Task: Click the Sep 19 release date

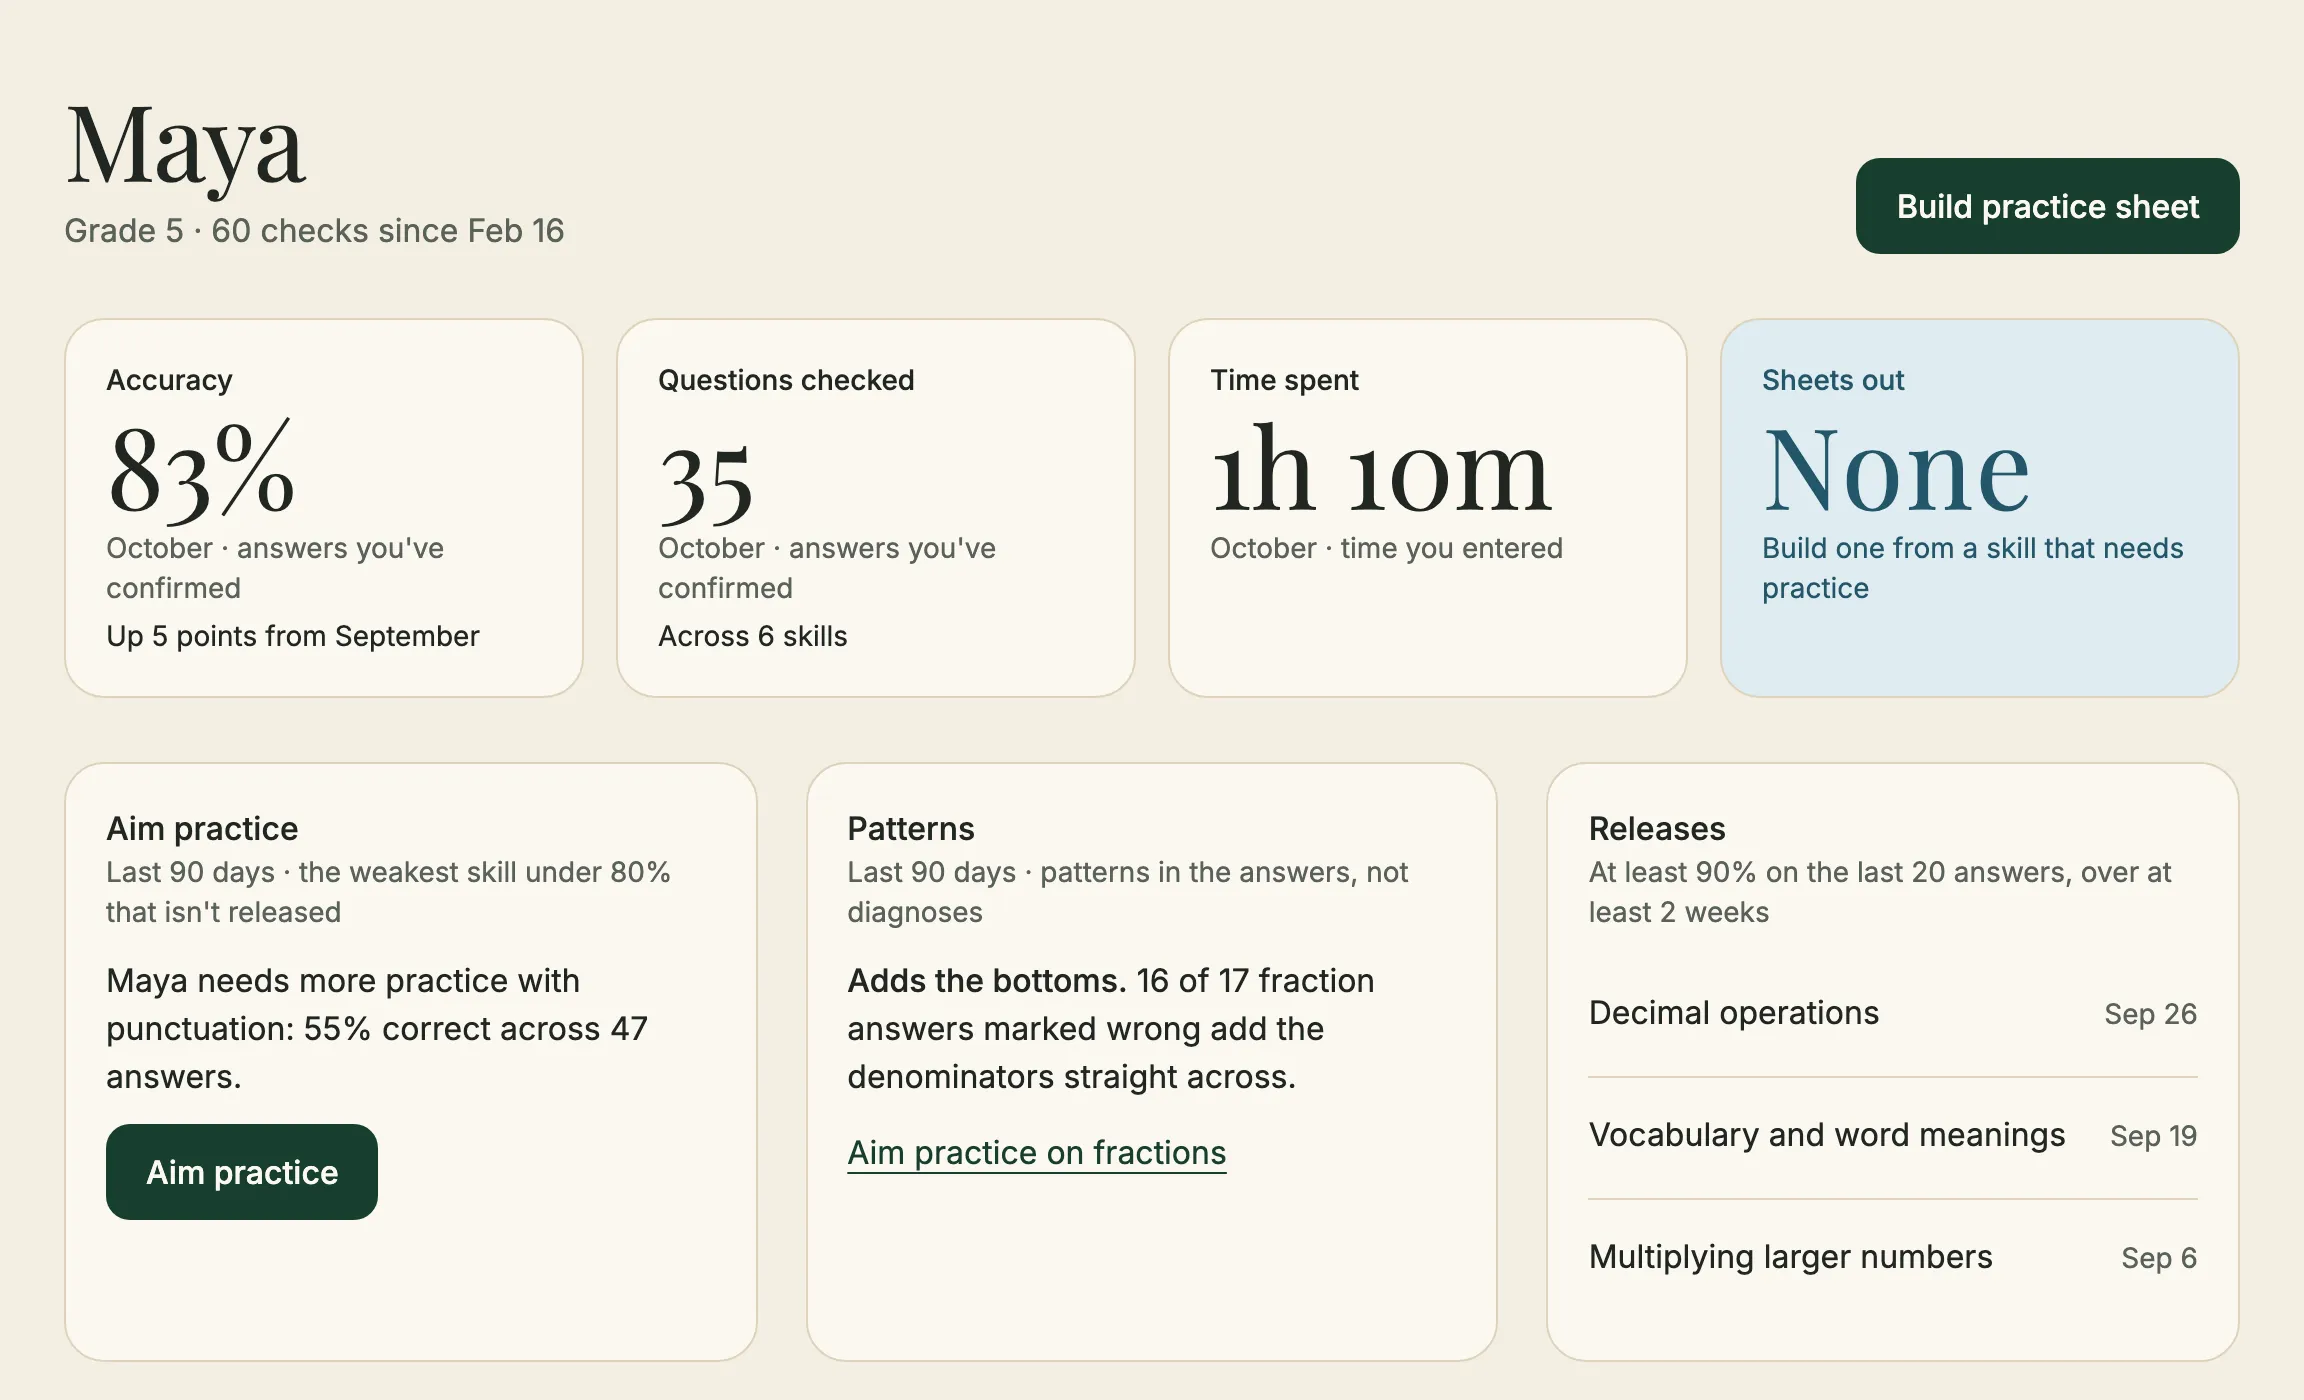Action: 2153,1136
